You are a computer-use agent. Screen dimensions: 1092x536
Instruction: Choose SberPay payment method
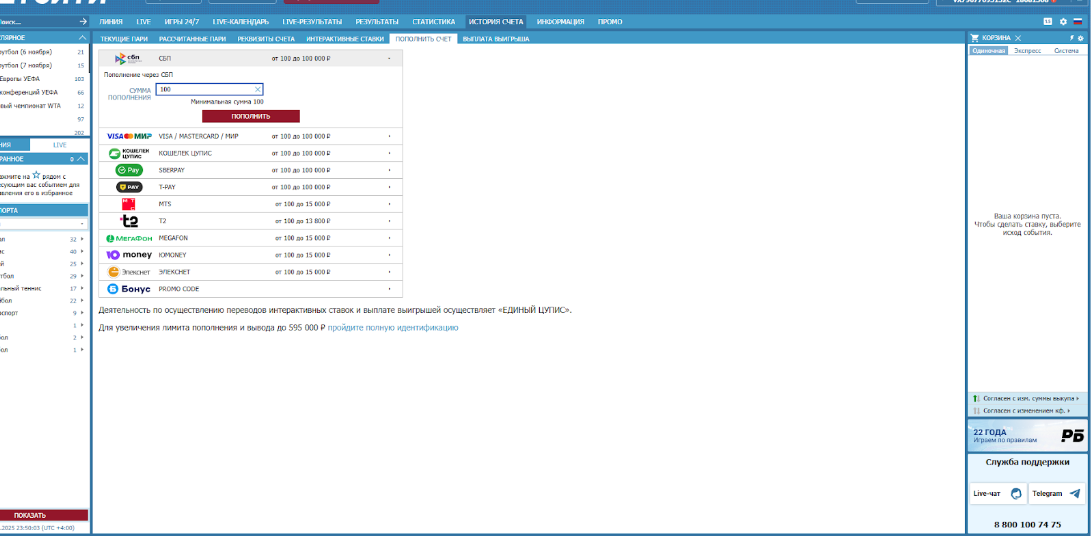click(x=250, y=170)
